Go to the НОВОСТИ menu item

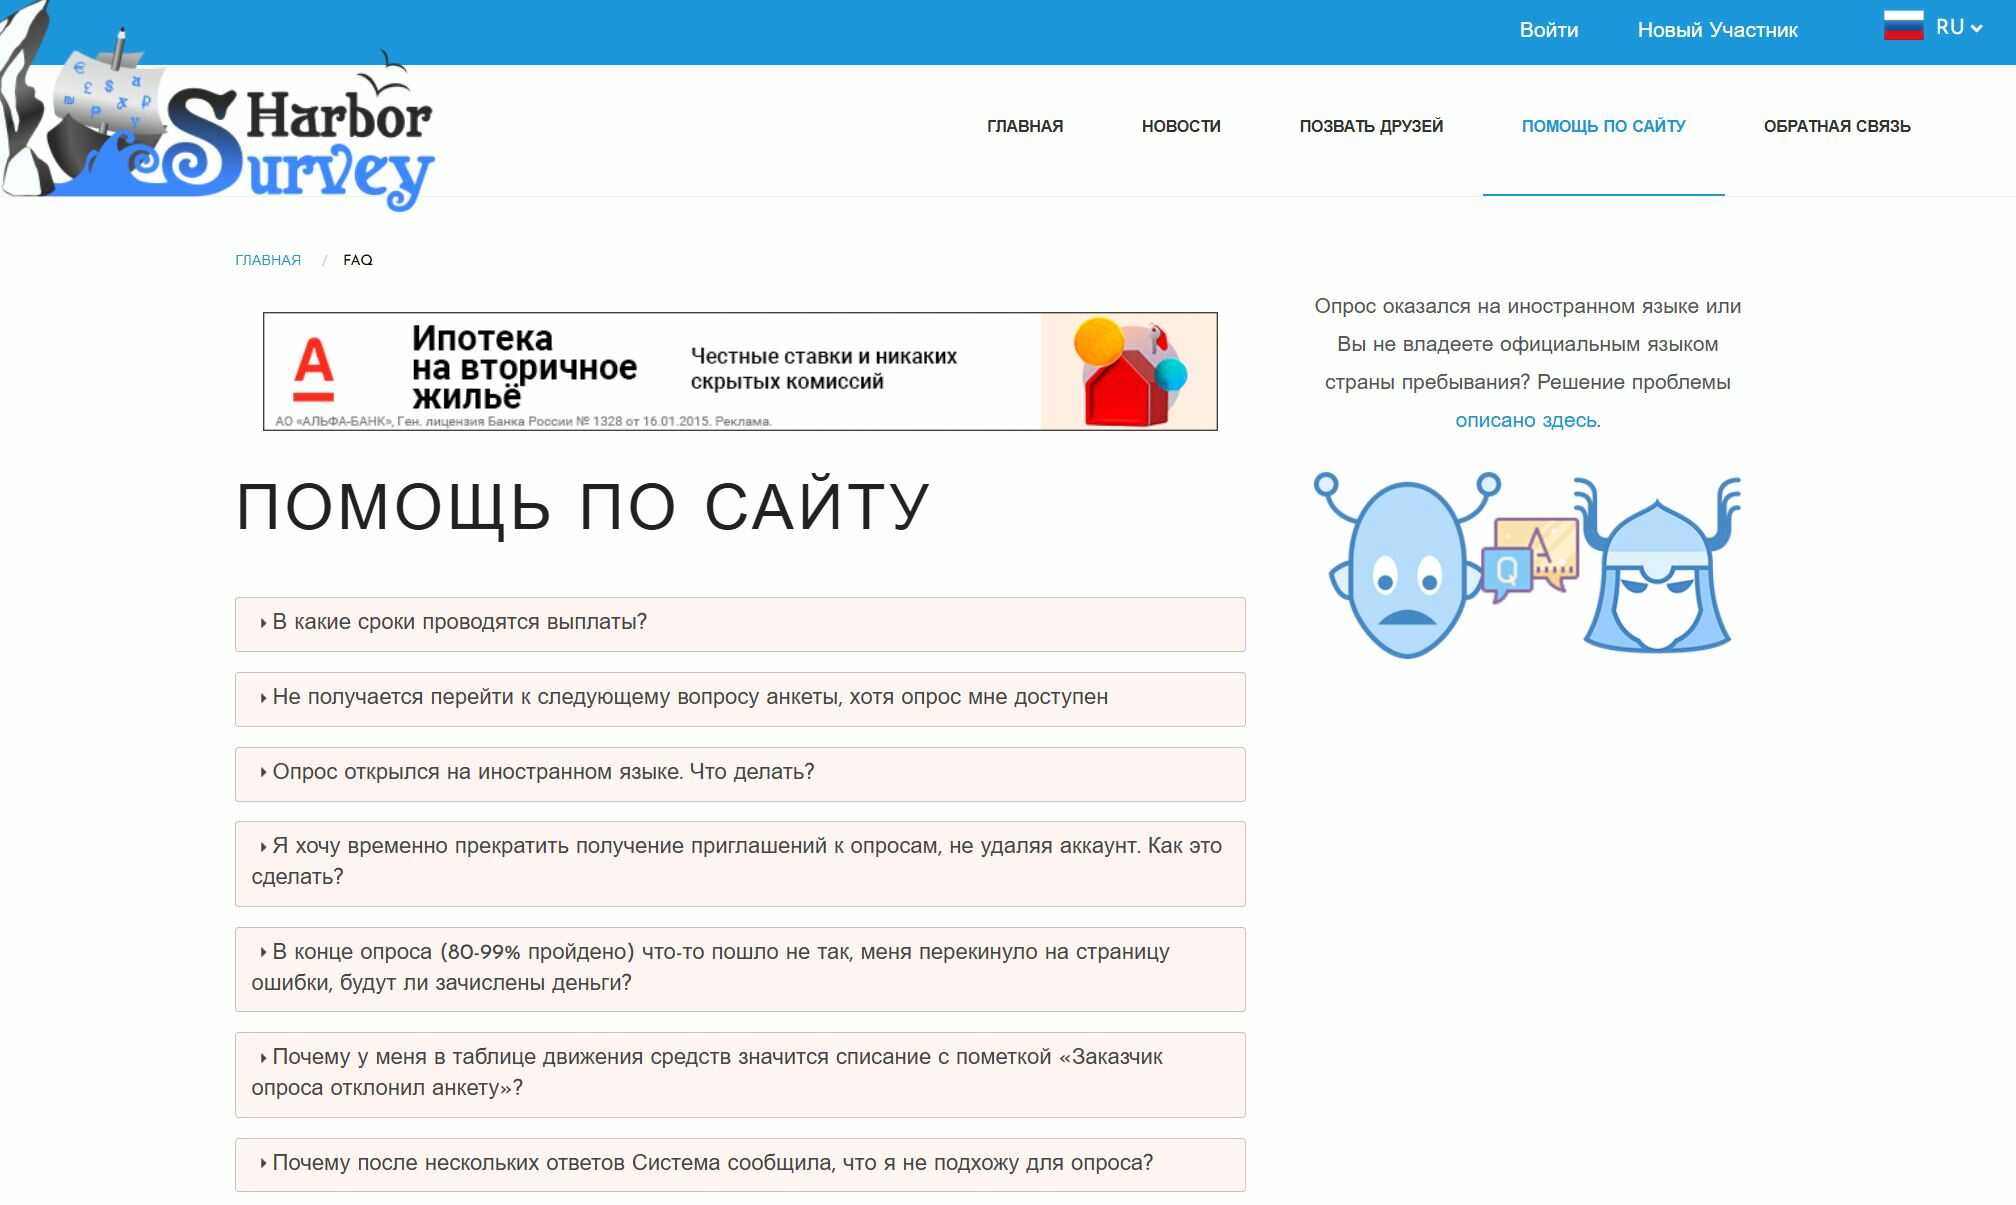click(1180, 126)
